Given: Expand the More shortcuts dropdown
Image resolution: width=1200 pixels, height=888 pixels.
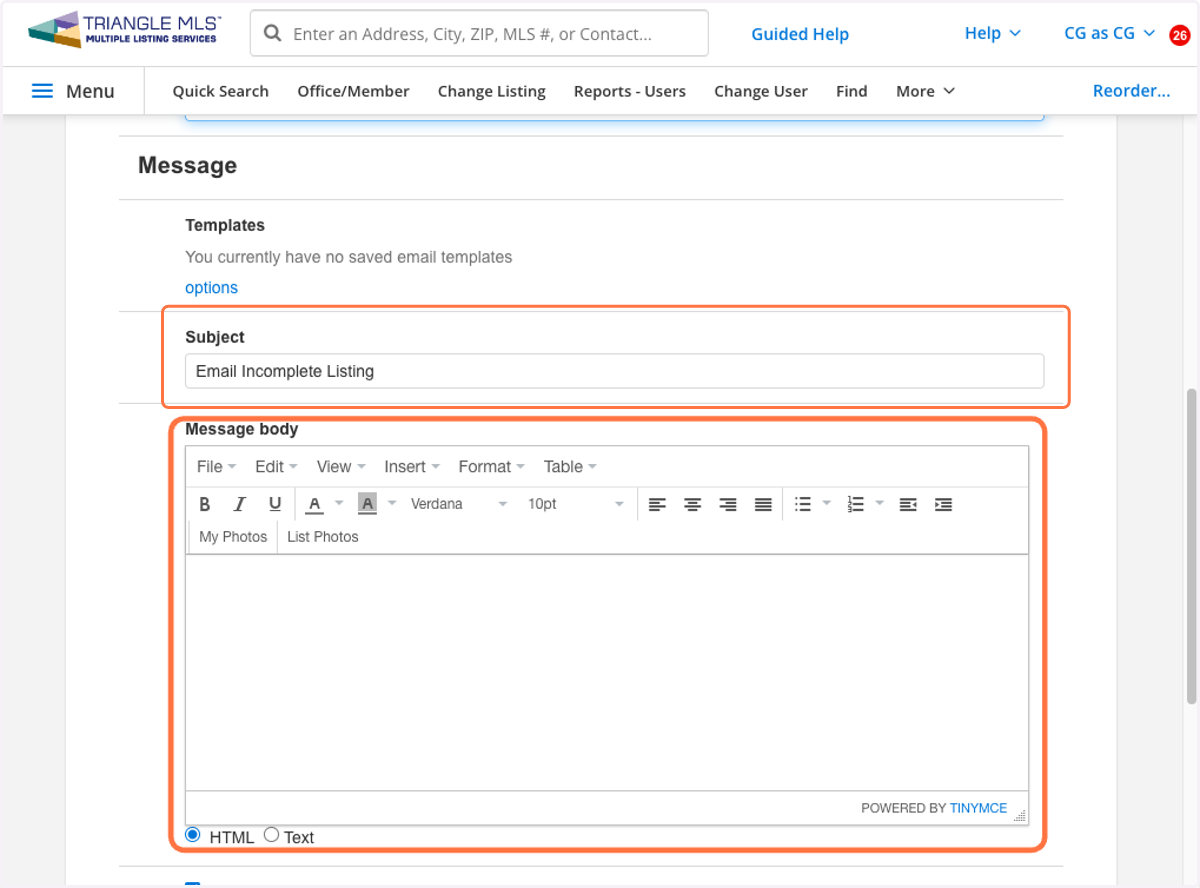Looking at the screenshot, I should tap(926, 91).
